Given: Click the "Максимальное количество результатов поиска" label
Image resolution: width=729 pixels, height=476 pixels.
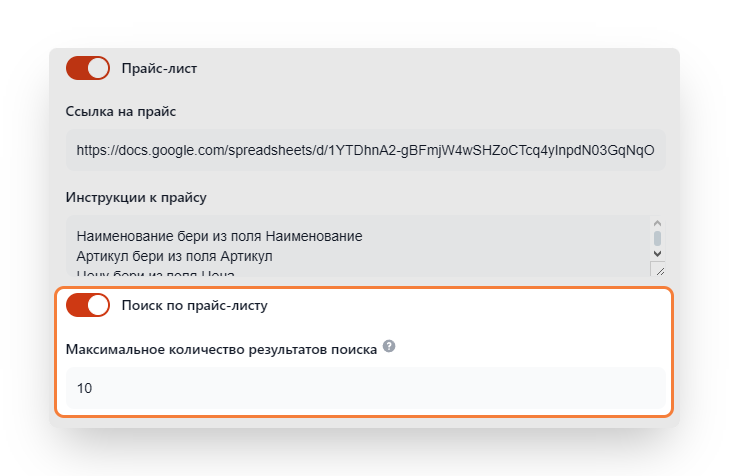Looking at the screenshot, I should point(221,349).
